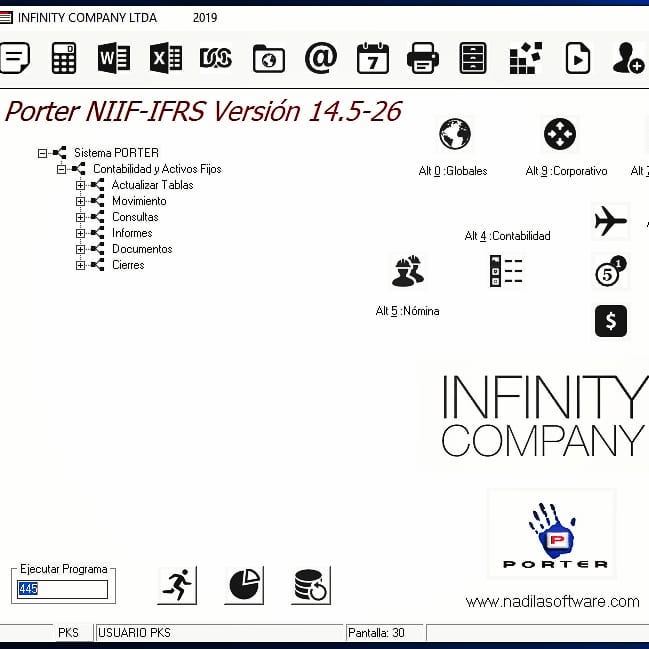The width and height of the screenshot is (649, 649).
Task: Click the Infinity Company logo image
Action: click(545, 415)
